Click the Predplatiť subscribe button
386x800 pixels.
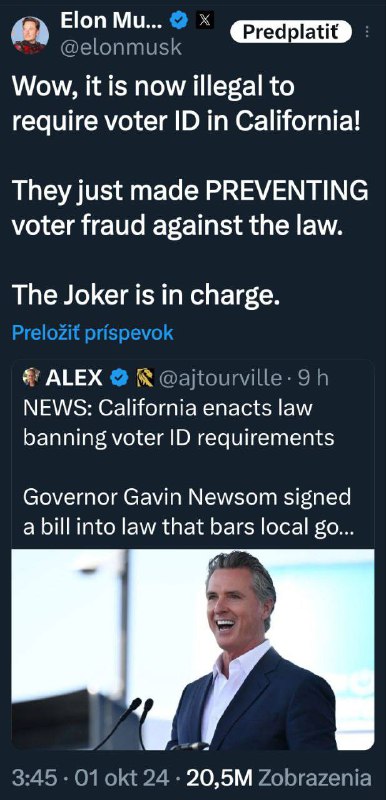tap(291, 33)
